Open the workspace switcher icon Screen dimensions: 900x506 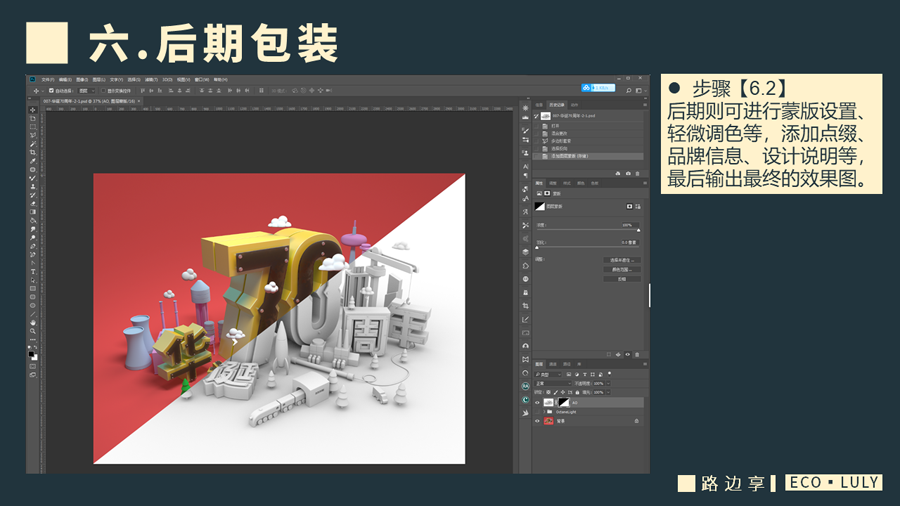click(639, 91)
